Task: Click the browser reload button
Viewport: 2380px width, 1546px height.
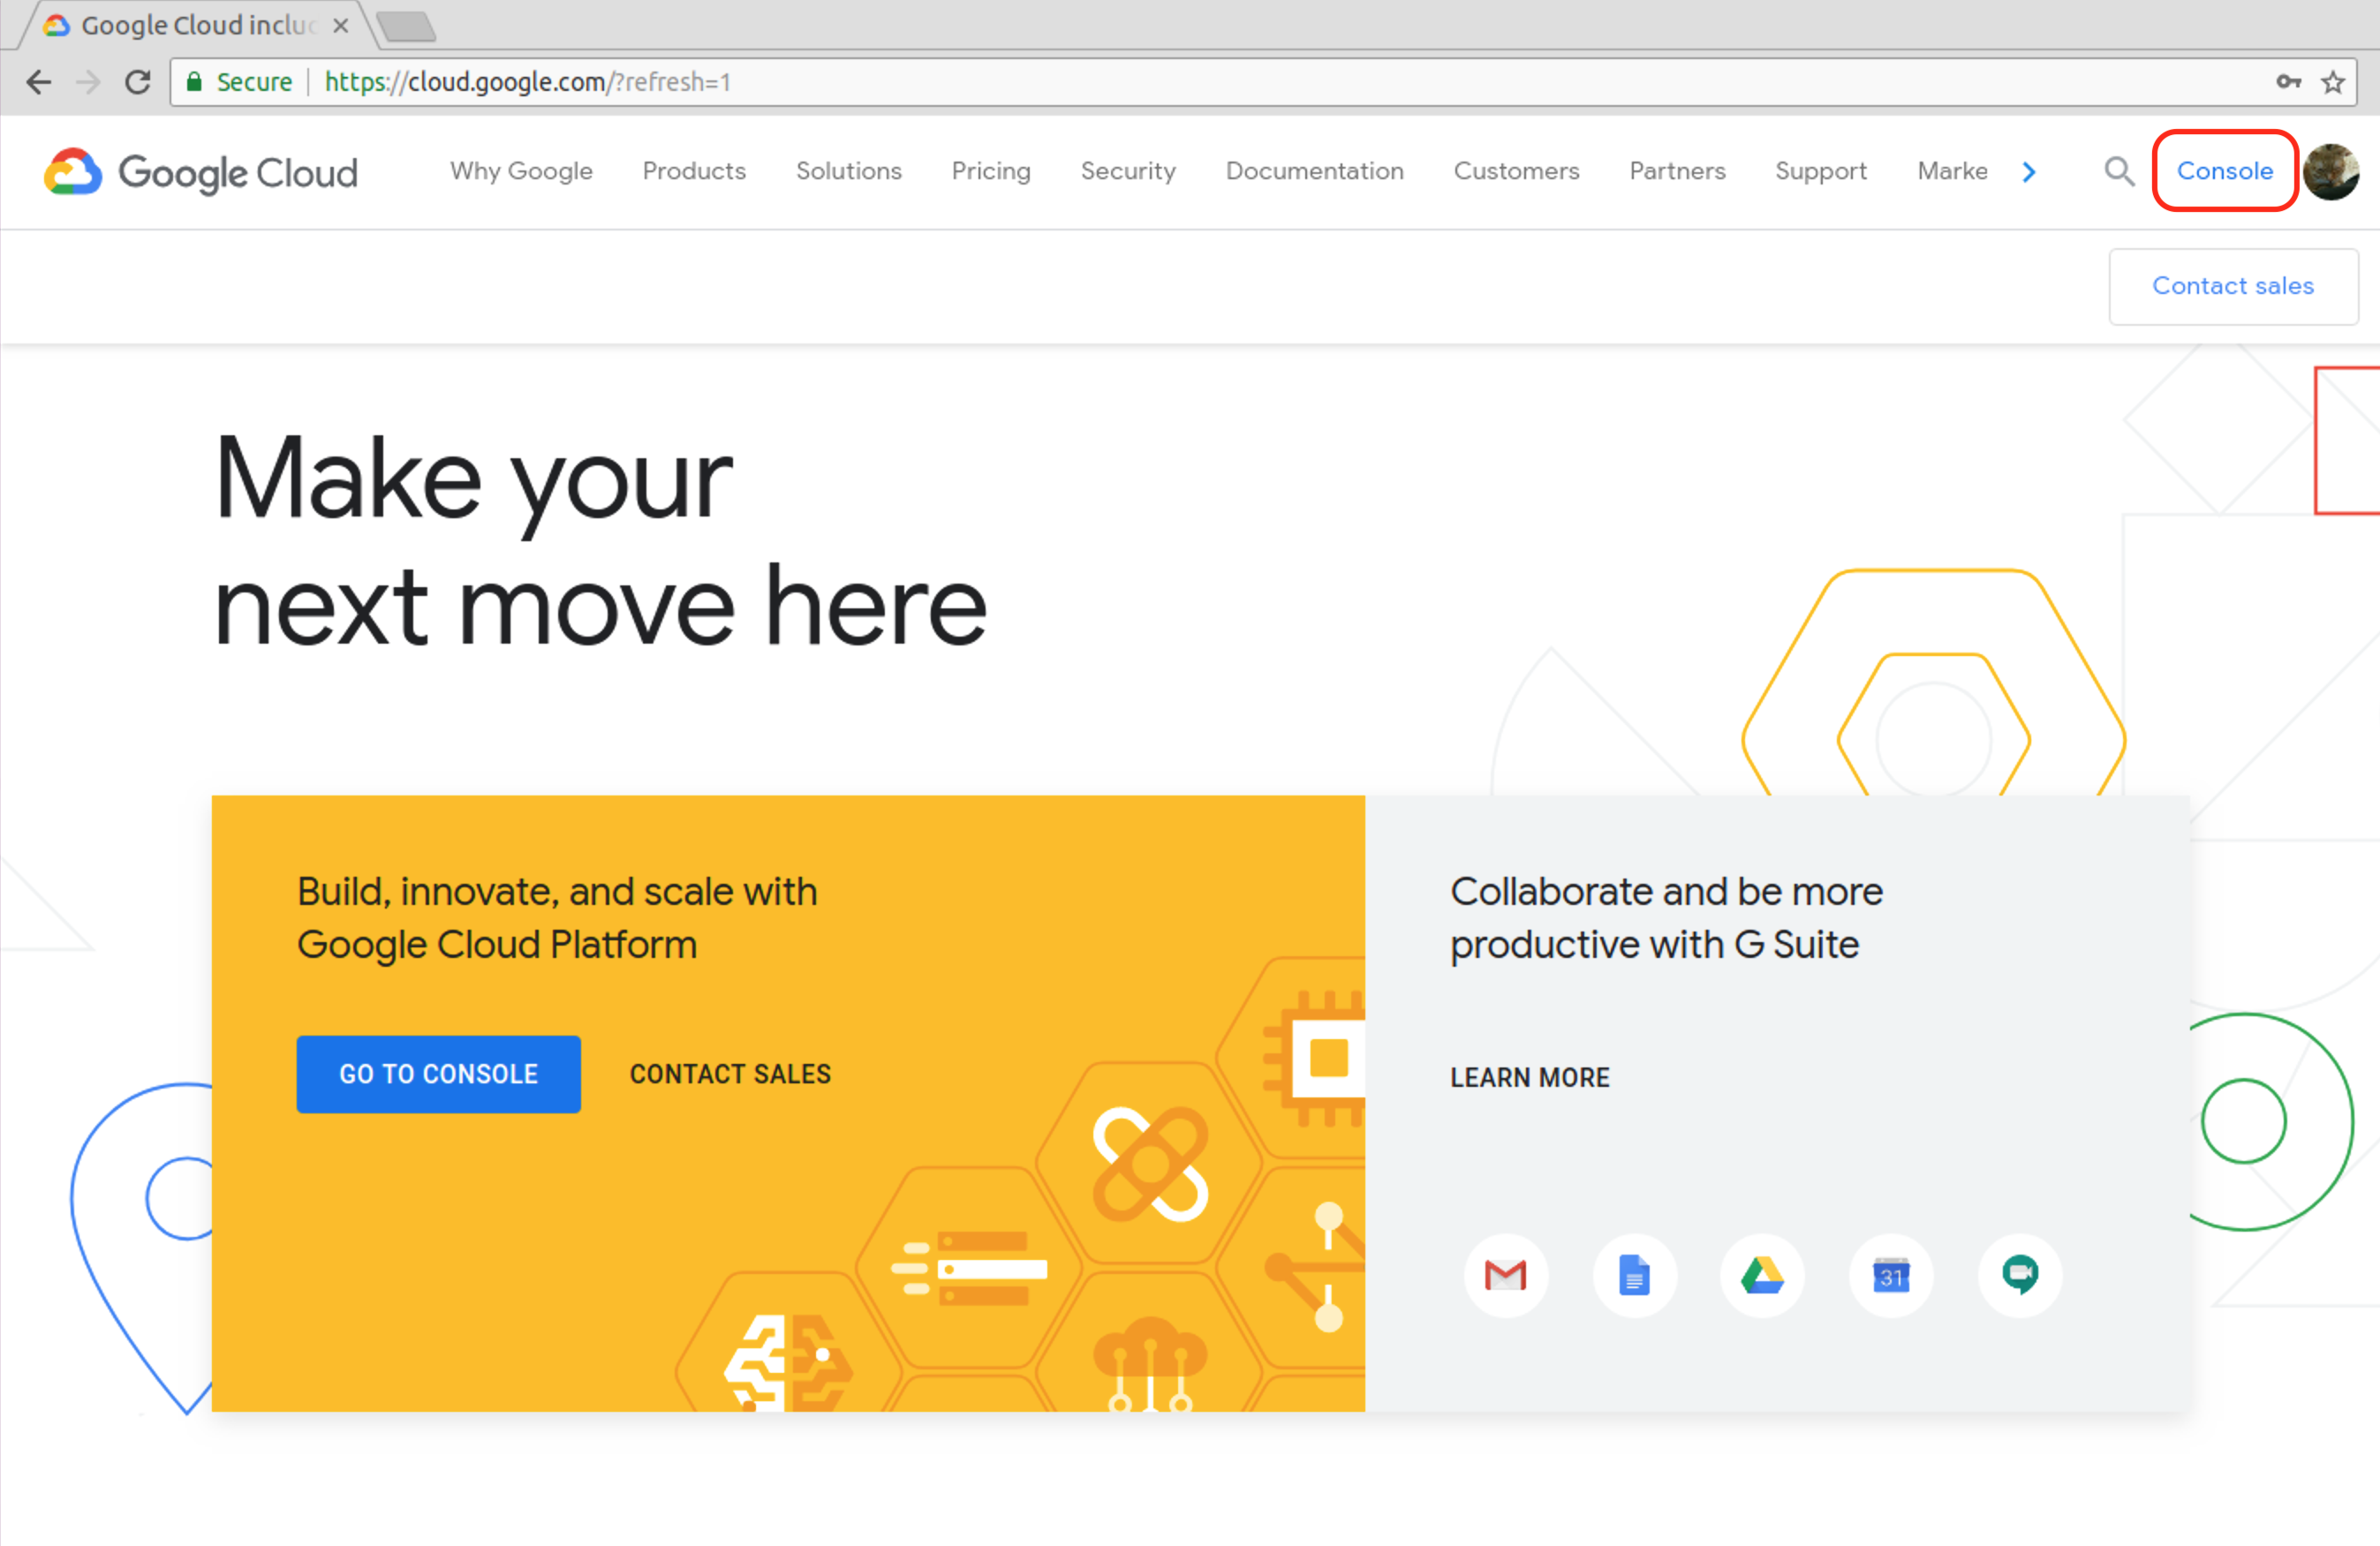Action: point(138,82)
